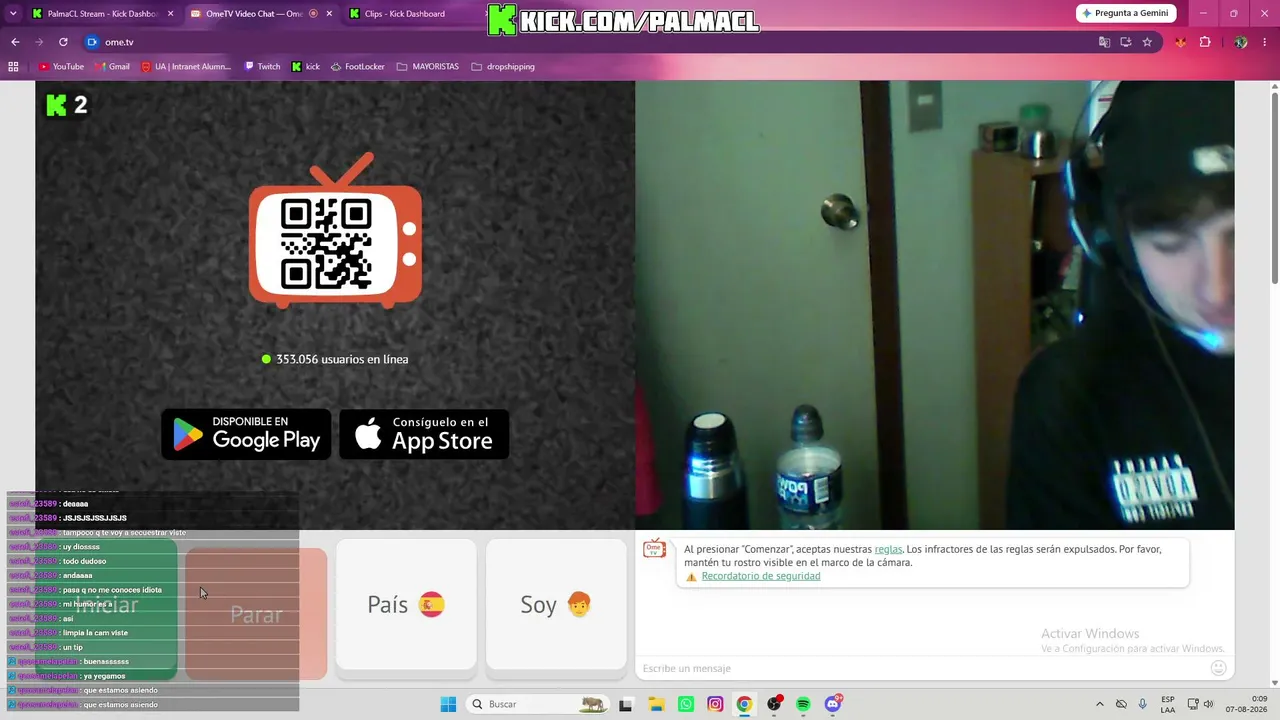
Task: View site info camera icon in address bar
Action: (x=92, y=42)
